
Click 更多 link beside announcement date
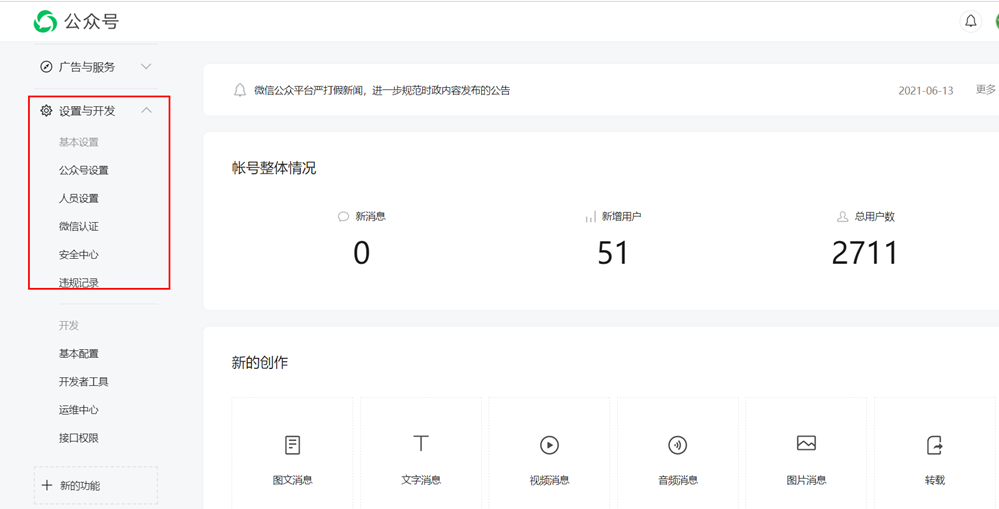click(986, 90)
